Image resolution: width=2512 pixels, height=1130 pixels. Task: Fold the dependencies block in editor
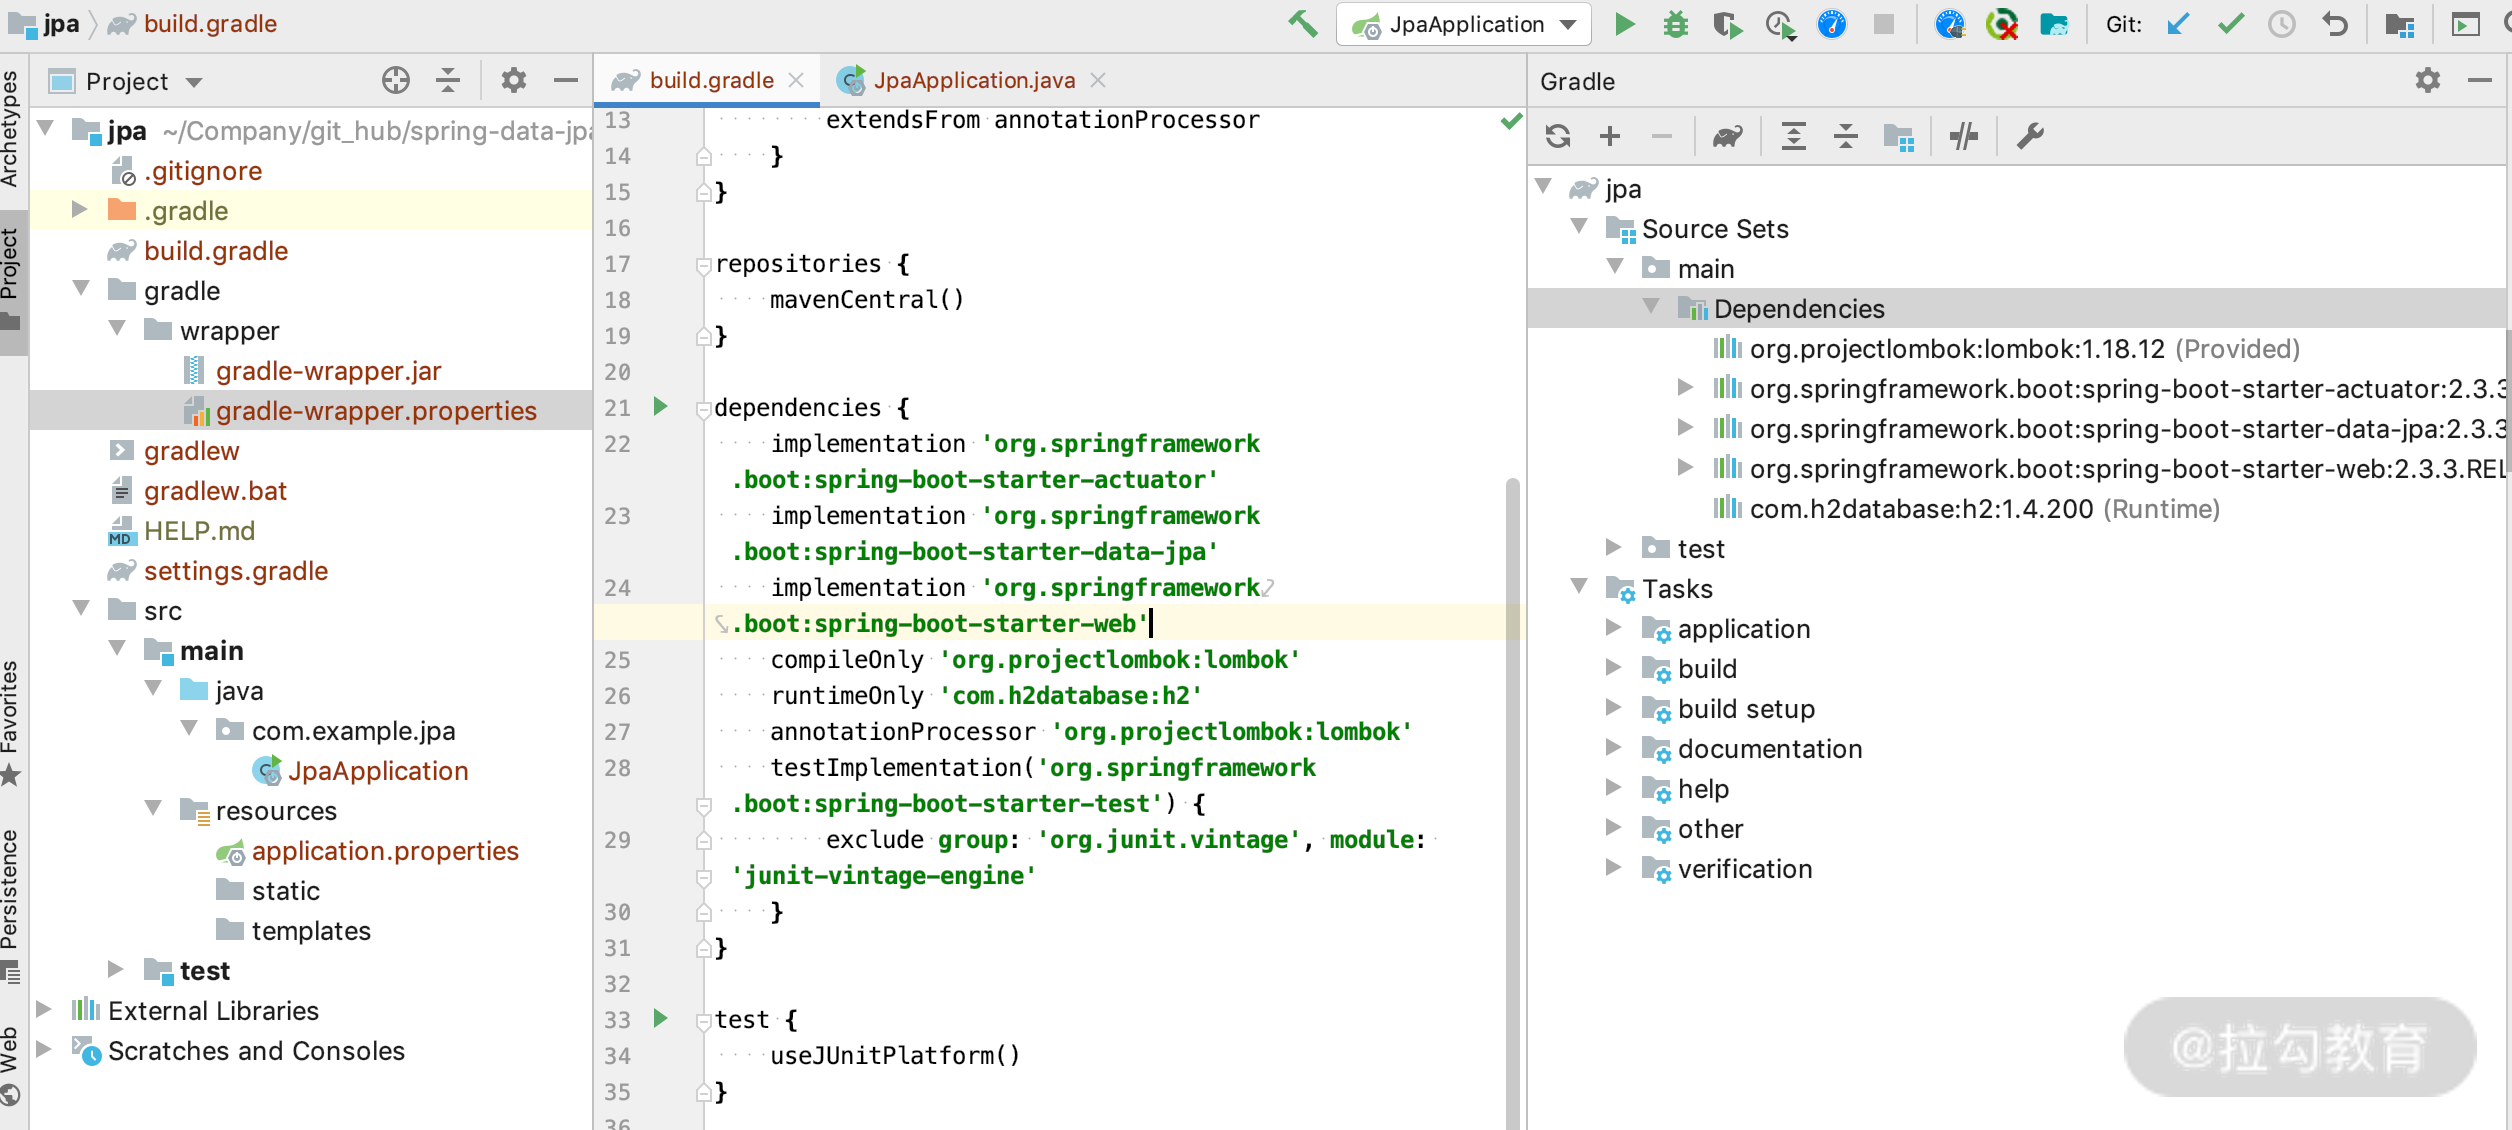pyautogui.click(x=704, y=410)
